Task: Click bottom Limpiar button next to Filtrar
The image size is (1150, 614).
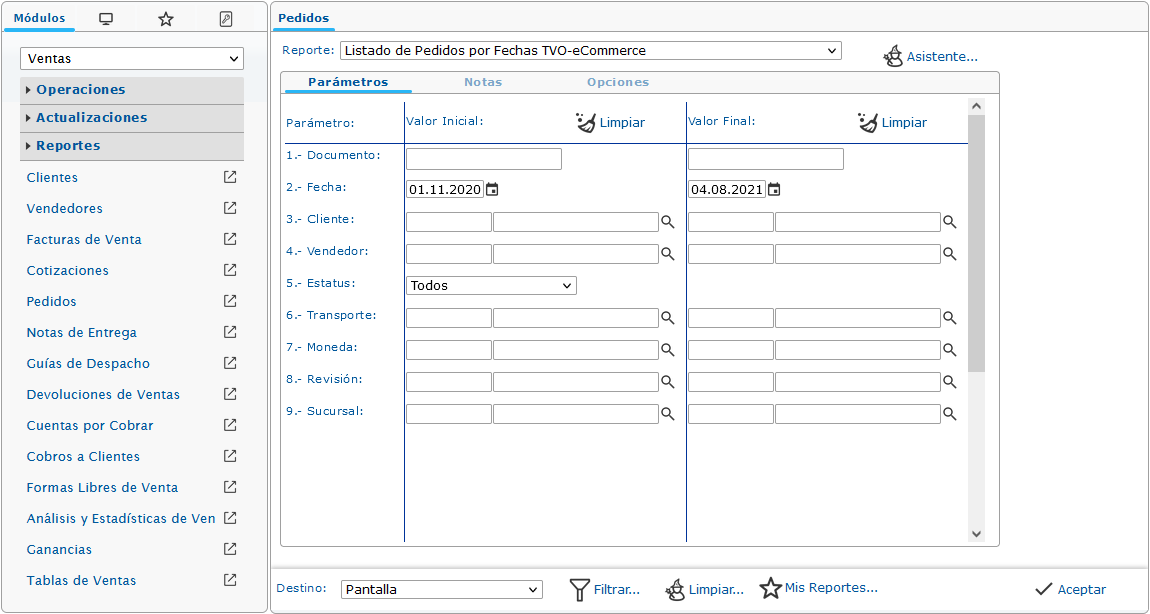Action: point(705,589)
